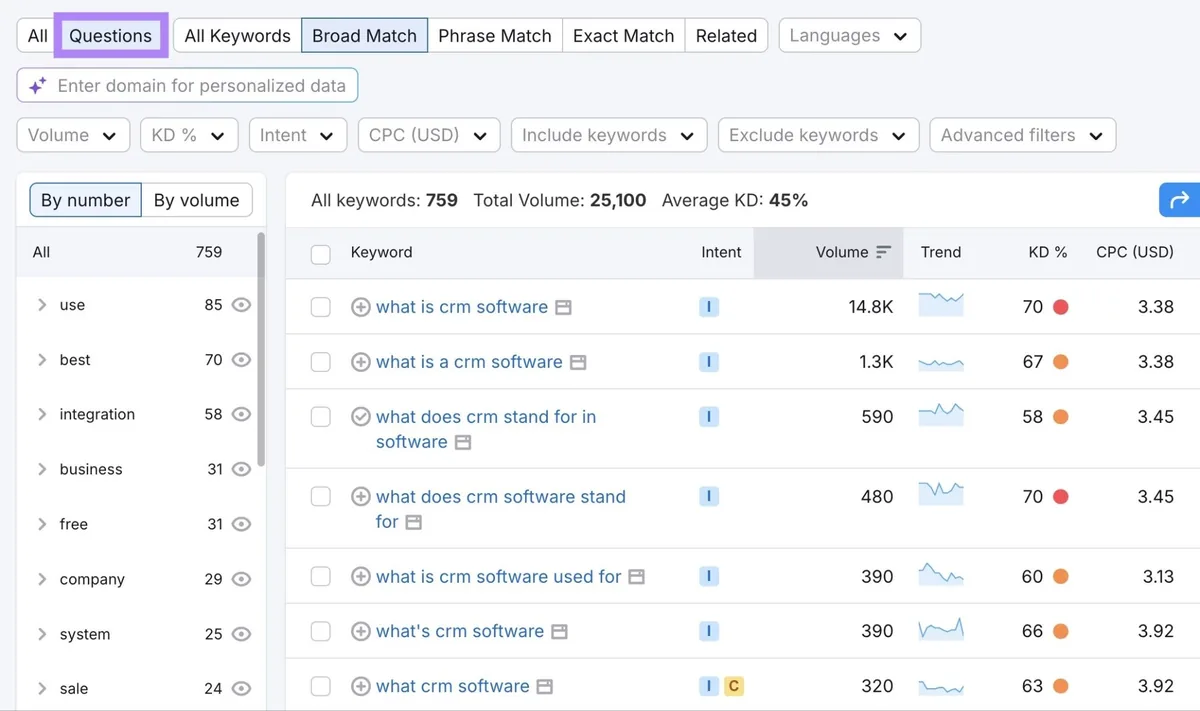Open SERP icon next to 'what's crm software'

(x=560, y=633)
